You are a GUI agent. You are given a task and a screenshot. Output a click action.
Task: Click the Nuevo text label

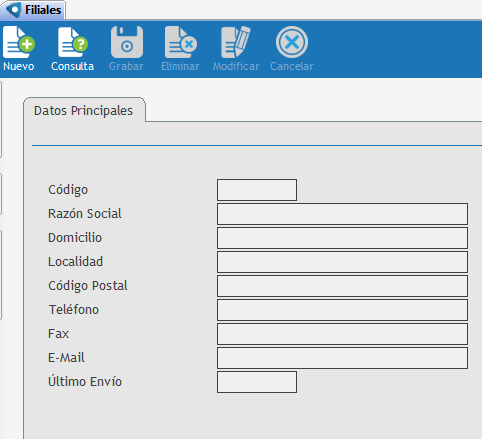click(x=19, y=66)
